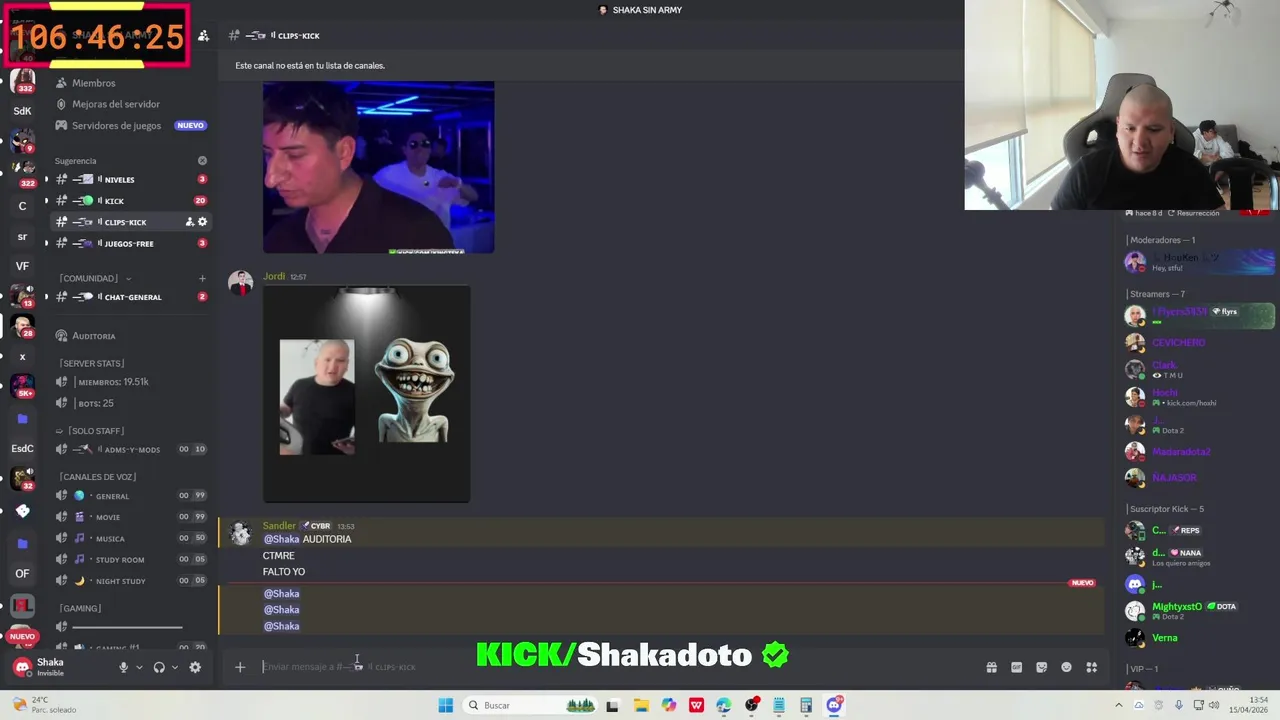The height and width of the screenshot is (720, 1280).
Task: Toggle microphone mute in user panel
Action: point(123,667)
